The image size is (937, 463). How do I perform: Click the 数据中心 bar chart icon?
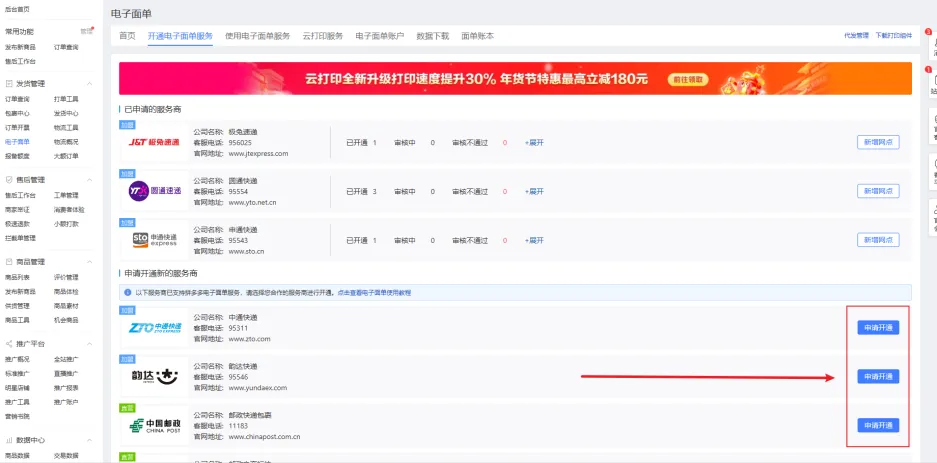[9, 440]
